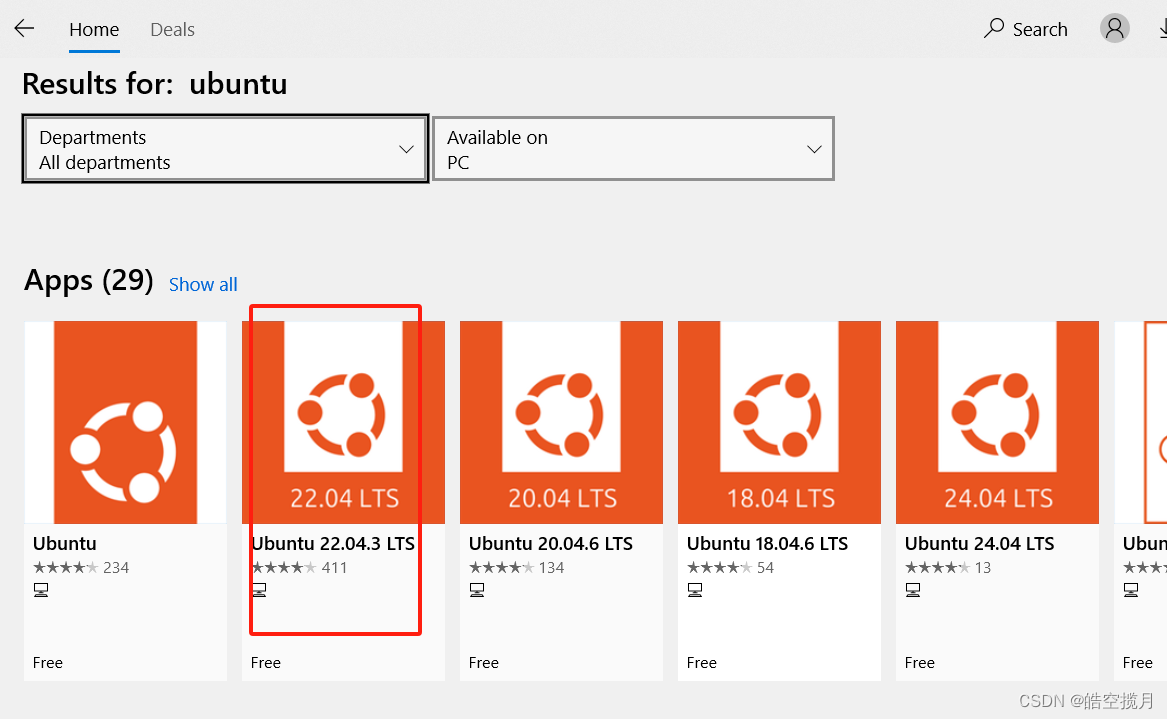Click the Ubuntu 20.04 LTS app icon
Image resolution: width=1167 pixels, height=719 pixels.
tap(561, 422)
